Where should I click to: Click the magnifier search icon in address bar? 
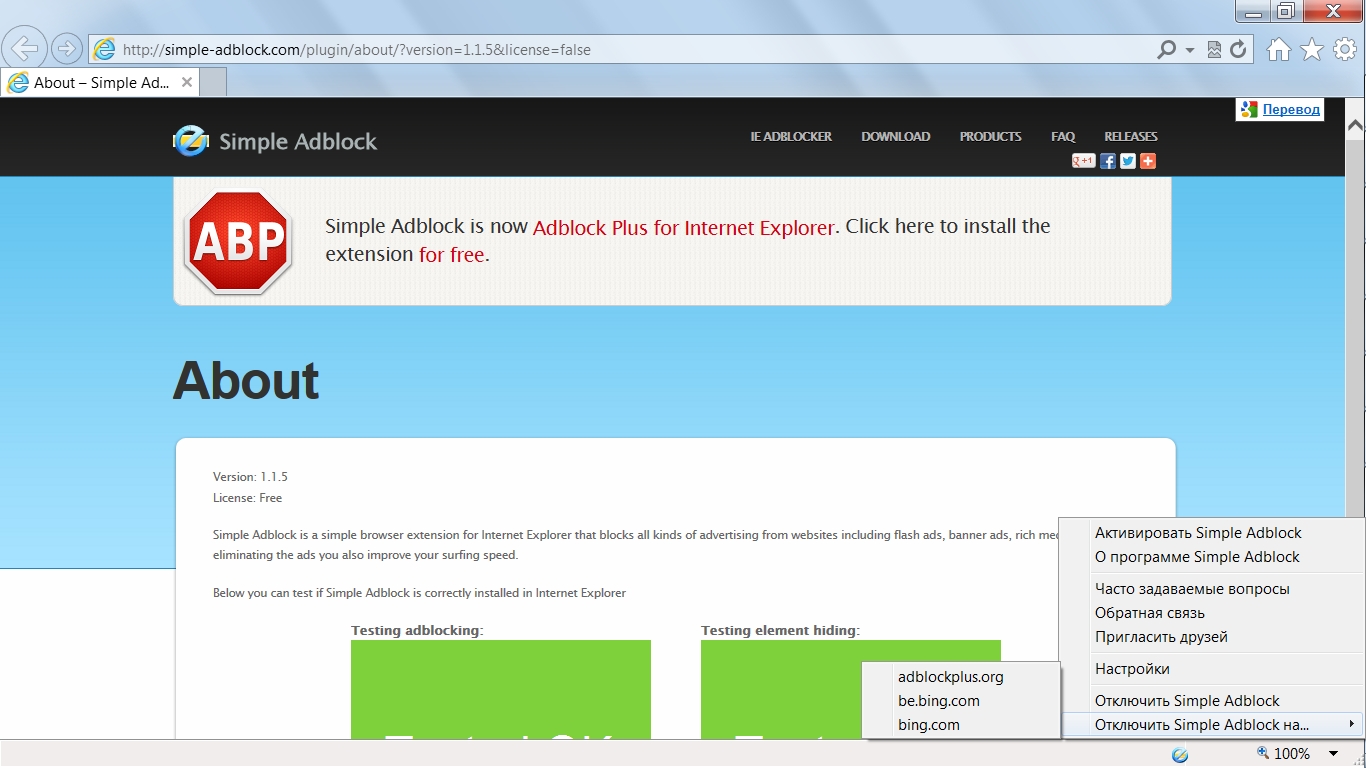coord(1166,49)
